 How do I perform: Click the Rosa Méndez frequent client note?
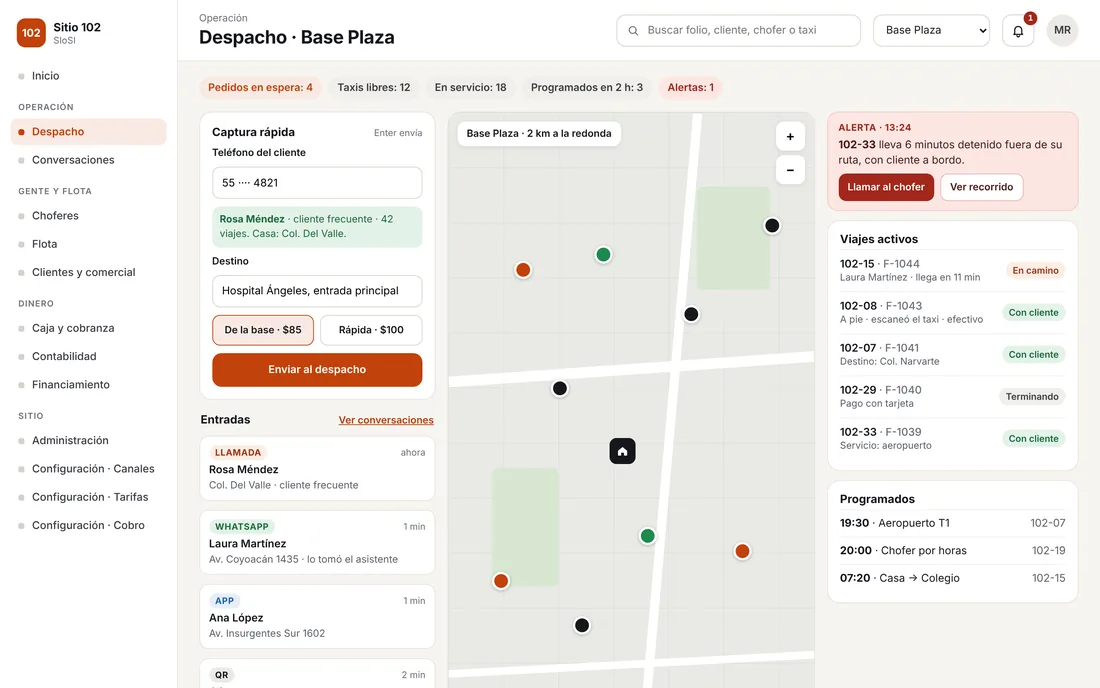[317, 227]
